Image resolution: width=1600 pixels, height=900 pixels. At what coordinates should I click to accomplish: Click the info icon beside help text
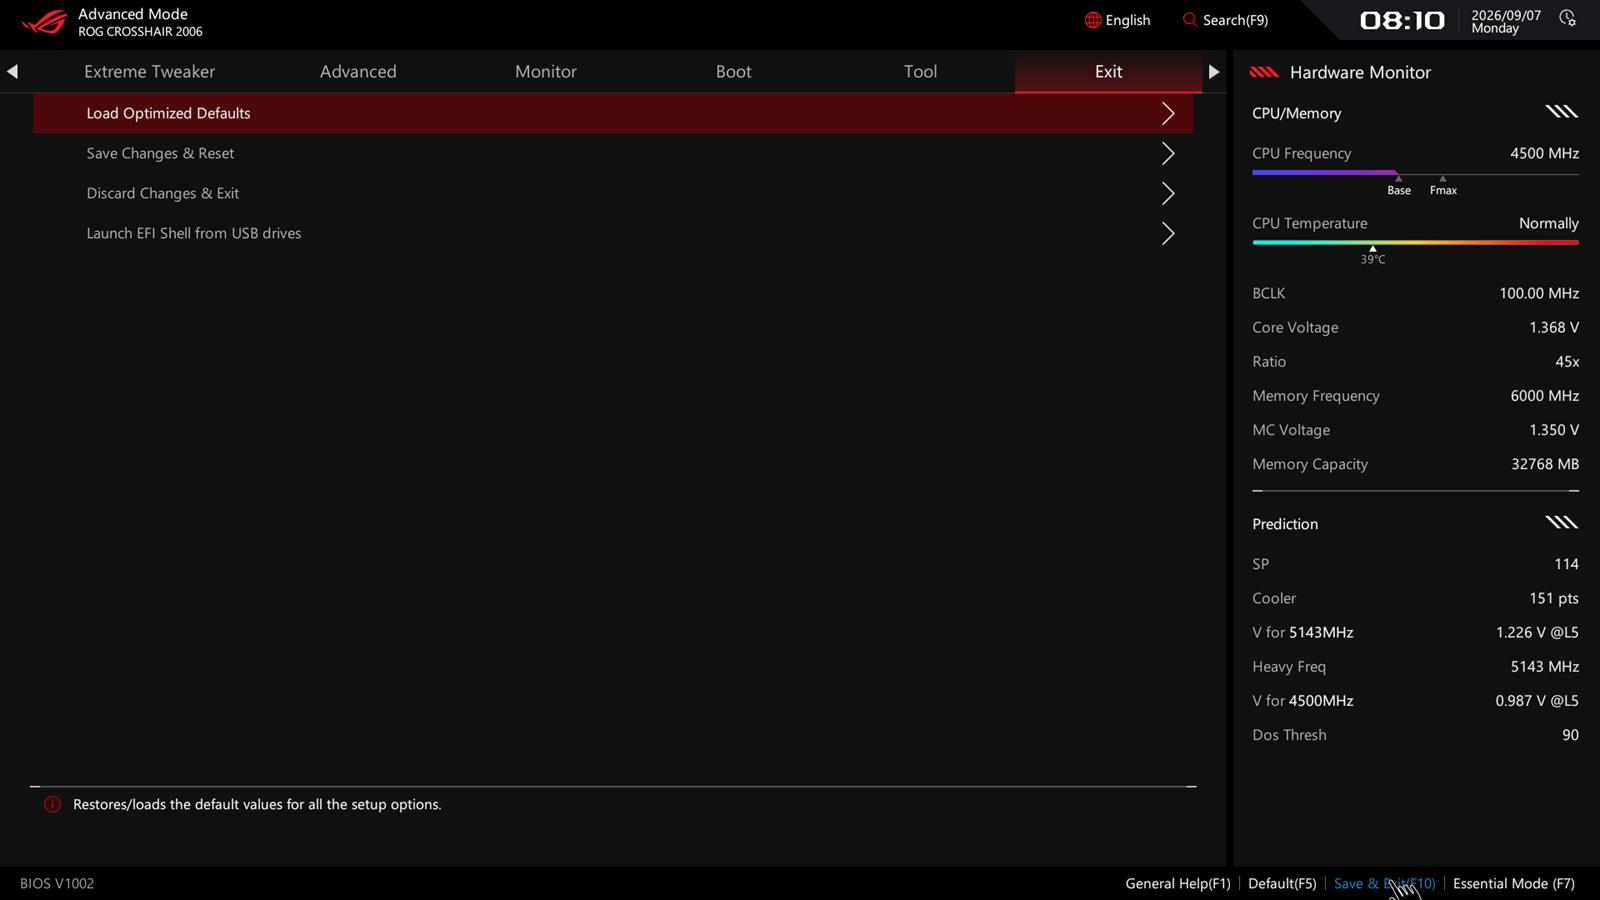52,804
